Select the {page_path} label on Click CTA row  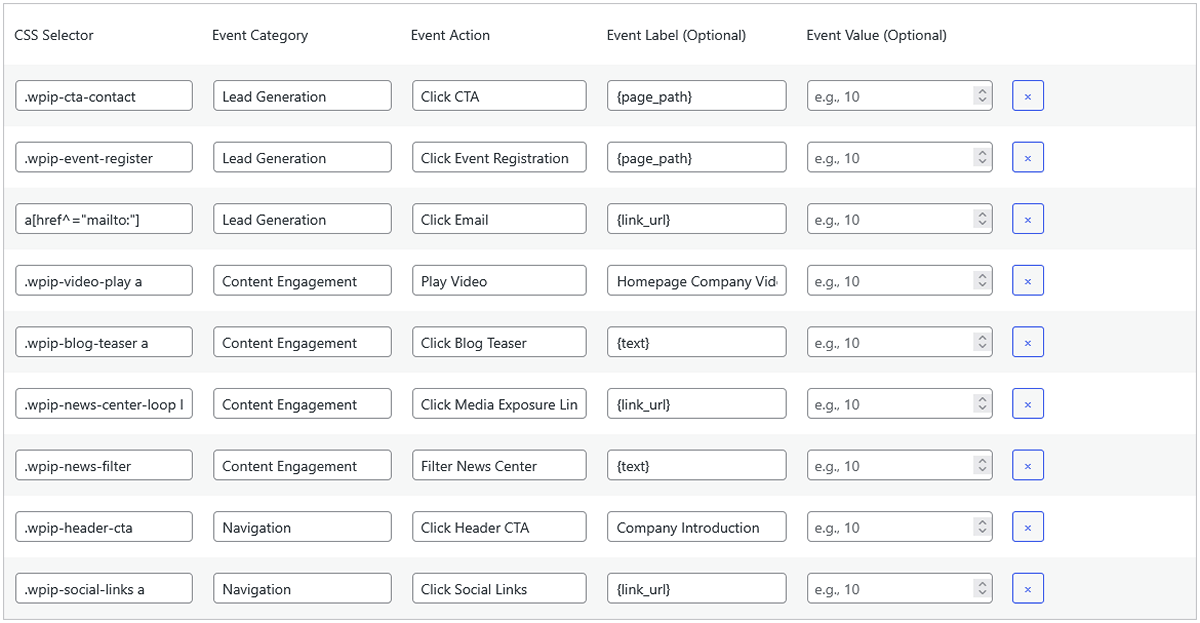[696, 95]
